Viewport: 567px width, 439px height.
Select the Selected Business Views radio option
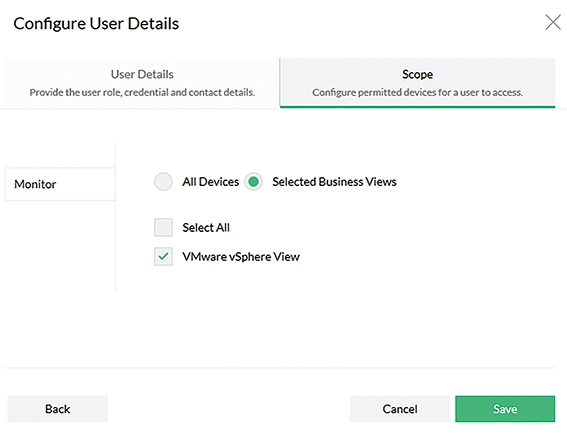pyautogui.click(x=253, y=182)
